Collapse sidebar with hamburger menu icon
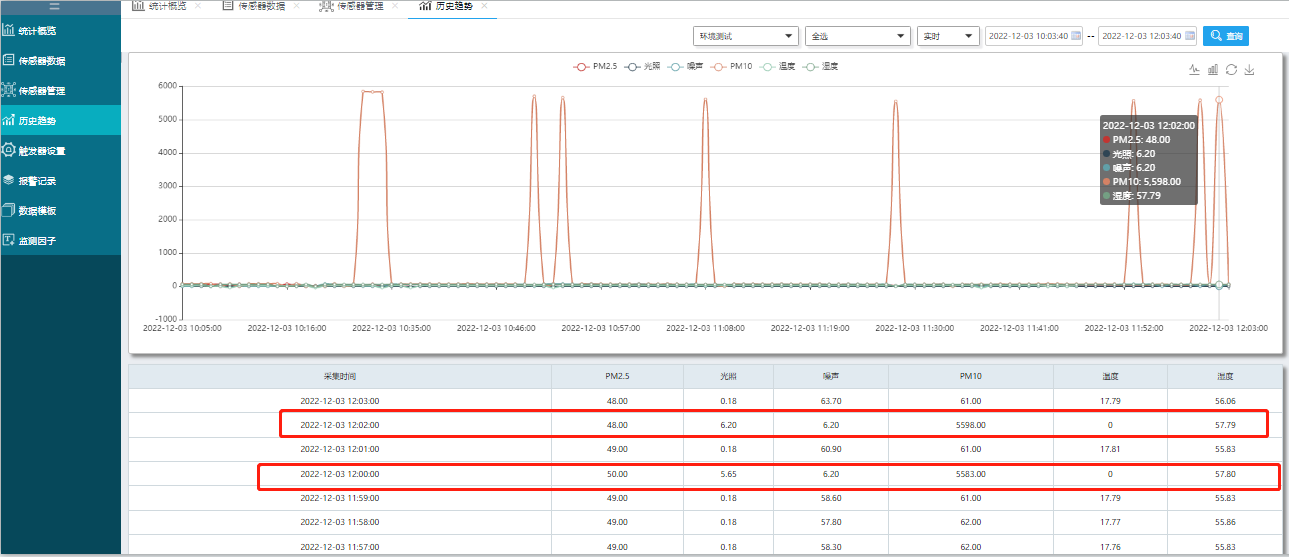 pos(55,6)
